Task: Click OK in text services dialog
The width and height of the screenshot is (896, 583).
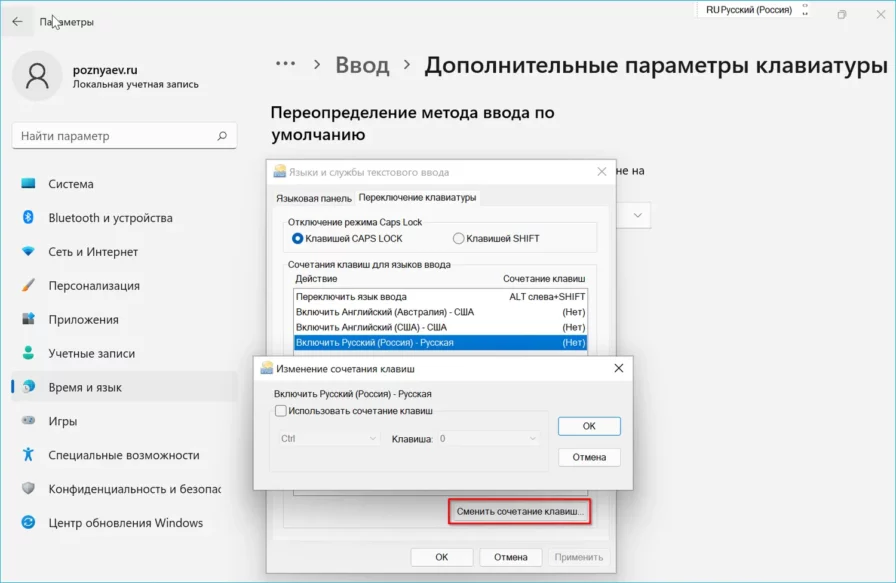Action: pyautogui.click(x=442, y=557)
